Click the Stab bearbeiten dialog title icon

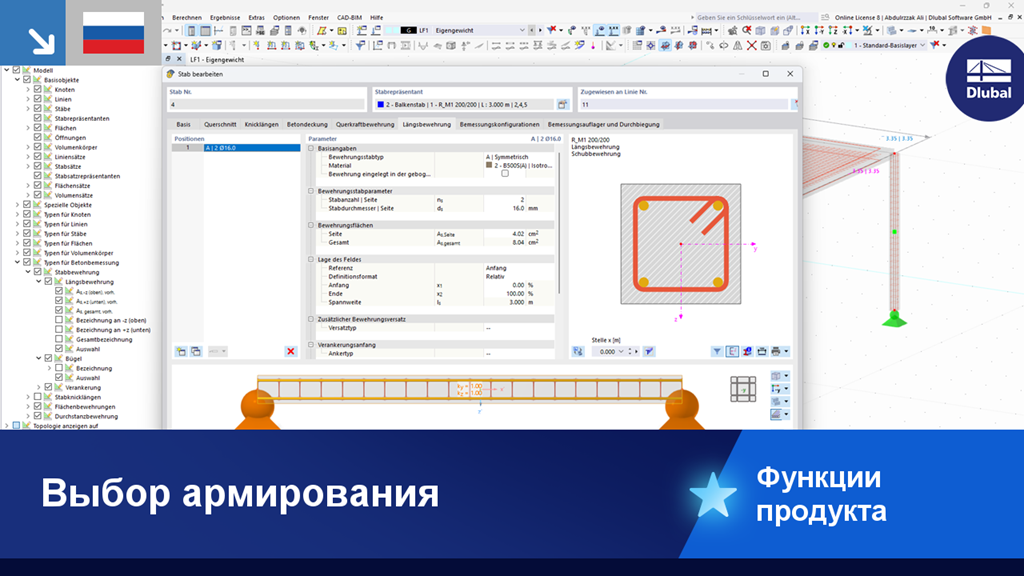170,74
